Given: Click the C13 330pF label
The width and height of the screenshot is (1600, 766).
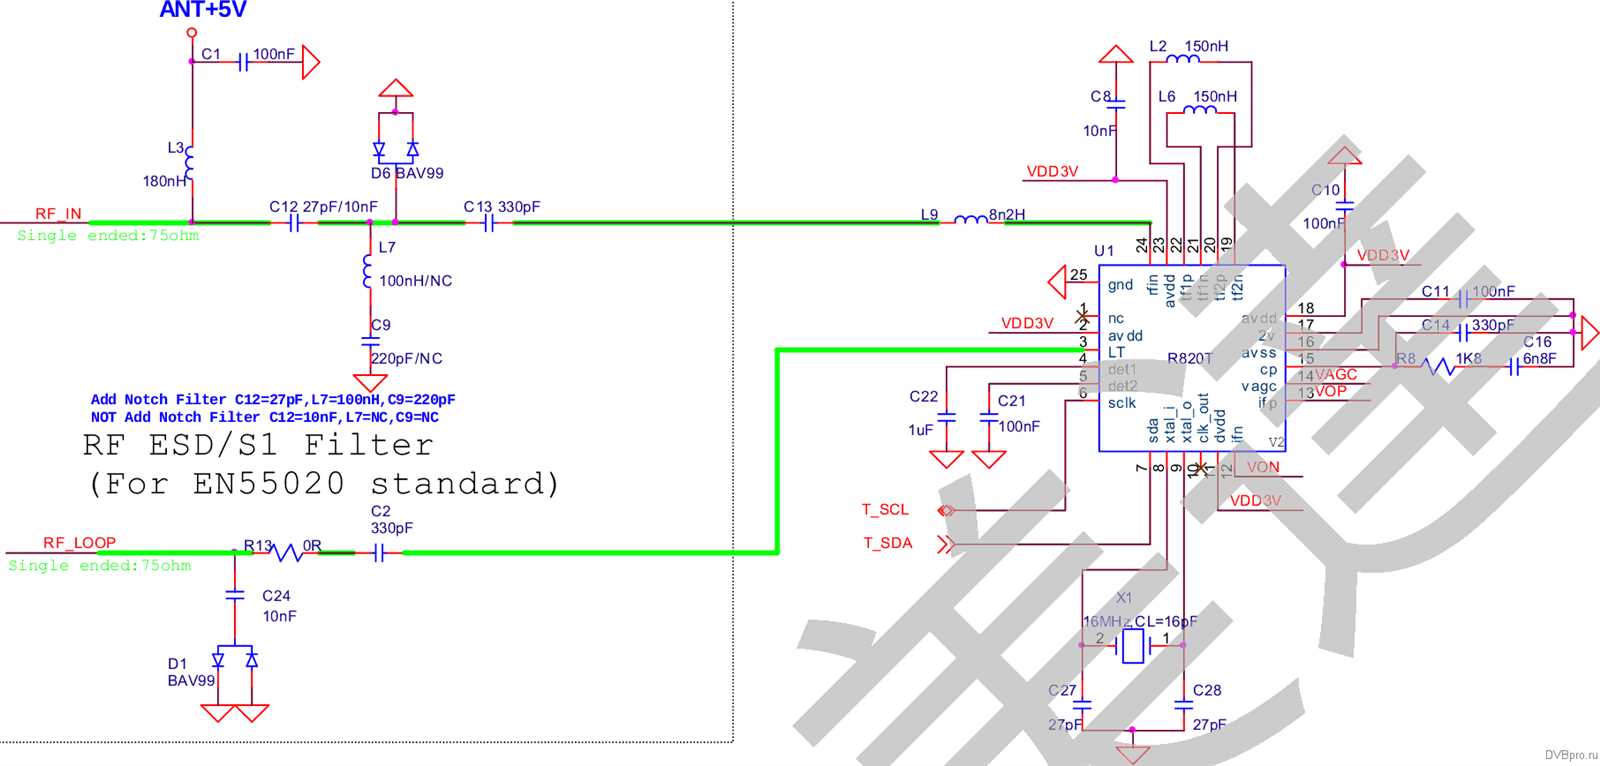Looking at the screenshot, I should pos(502,207).
